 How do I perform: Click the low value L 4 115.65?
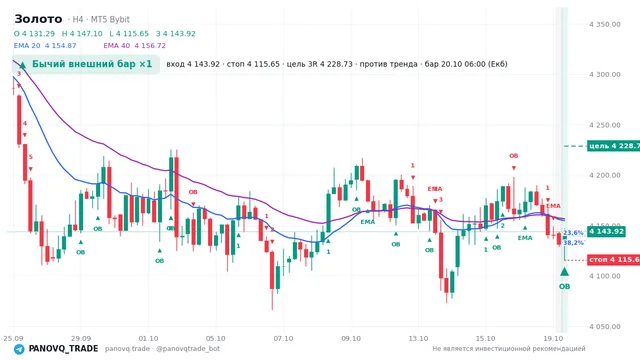129,33
